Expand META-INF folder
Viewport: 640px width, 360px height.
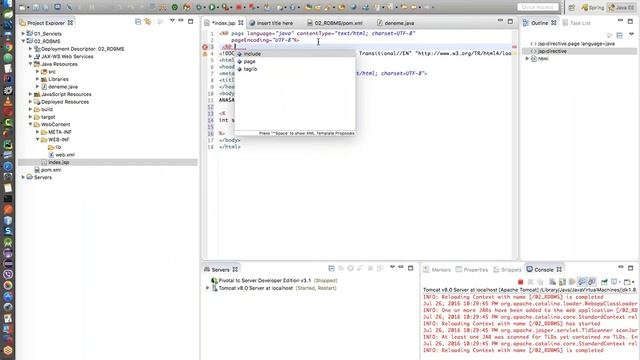[37, 132]
